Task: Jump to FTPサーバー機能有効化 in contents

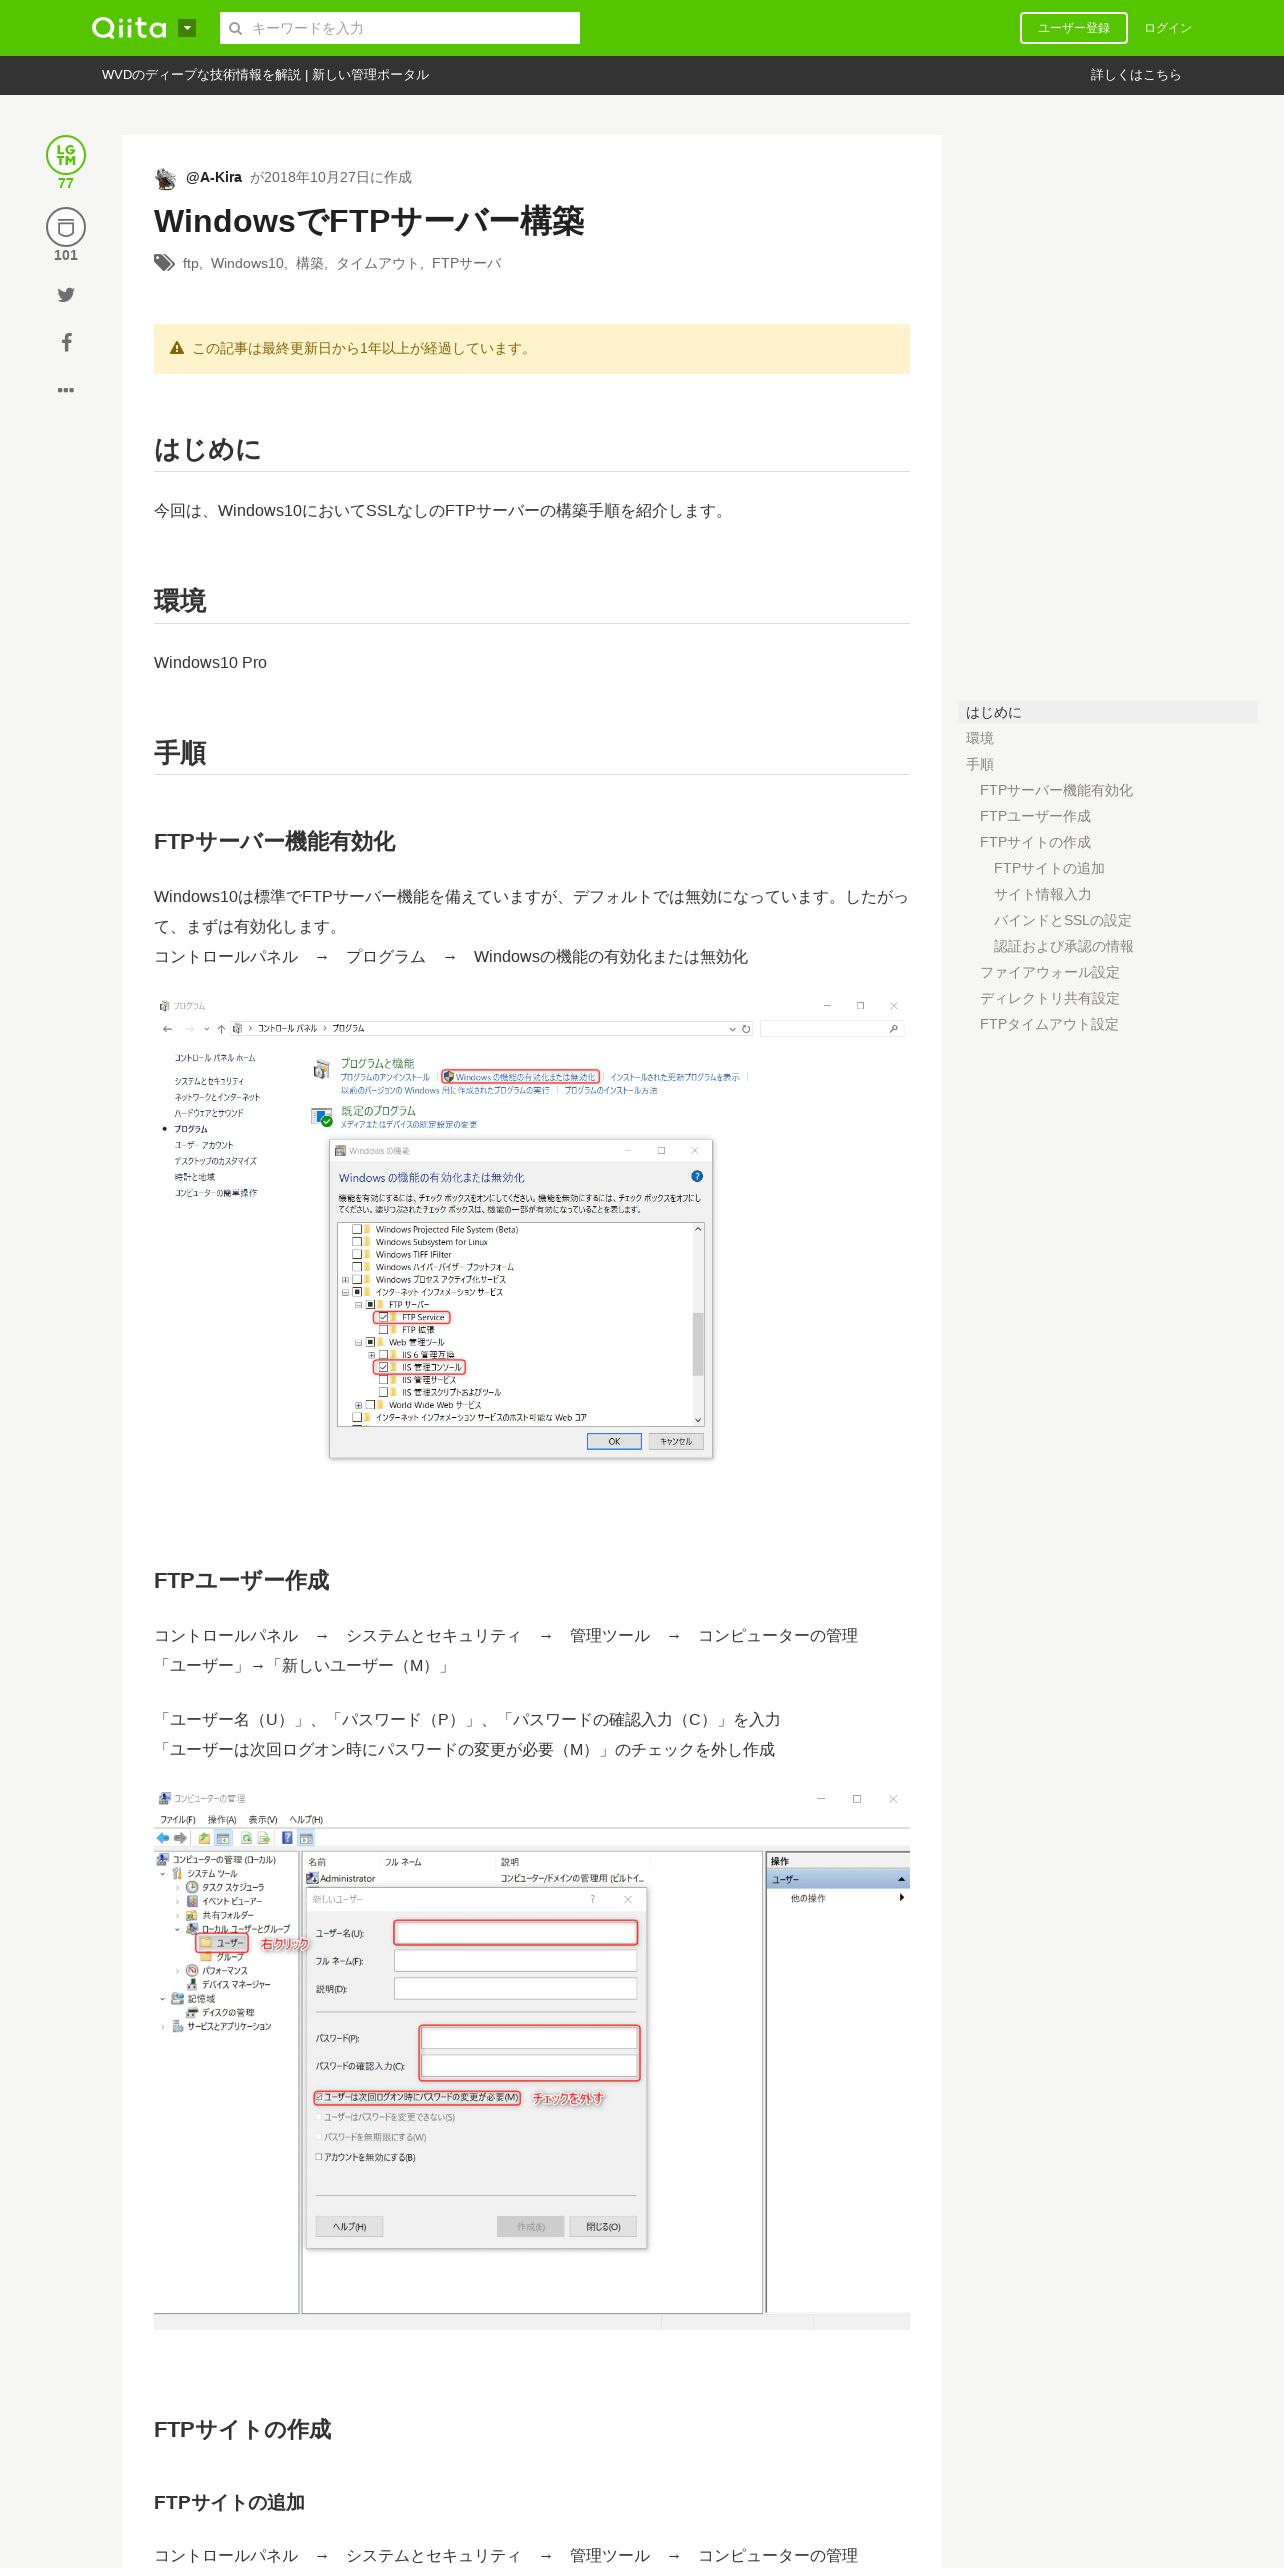Action: click(1056, 790)
